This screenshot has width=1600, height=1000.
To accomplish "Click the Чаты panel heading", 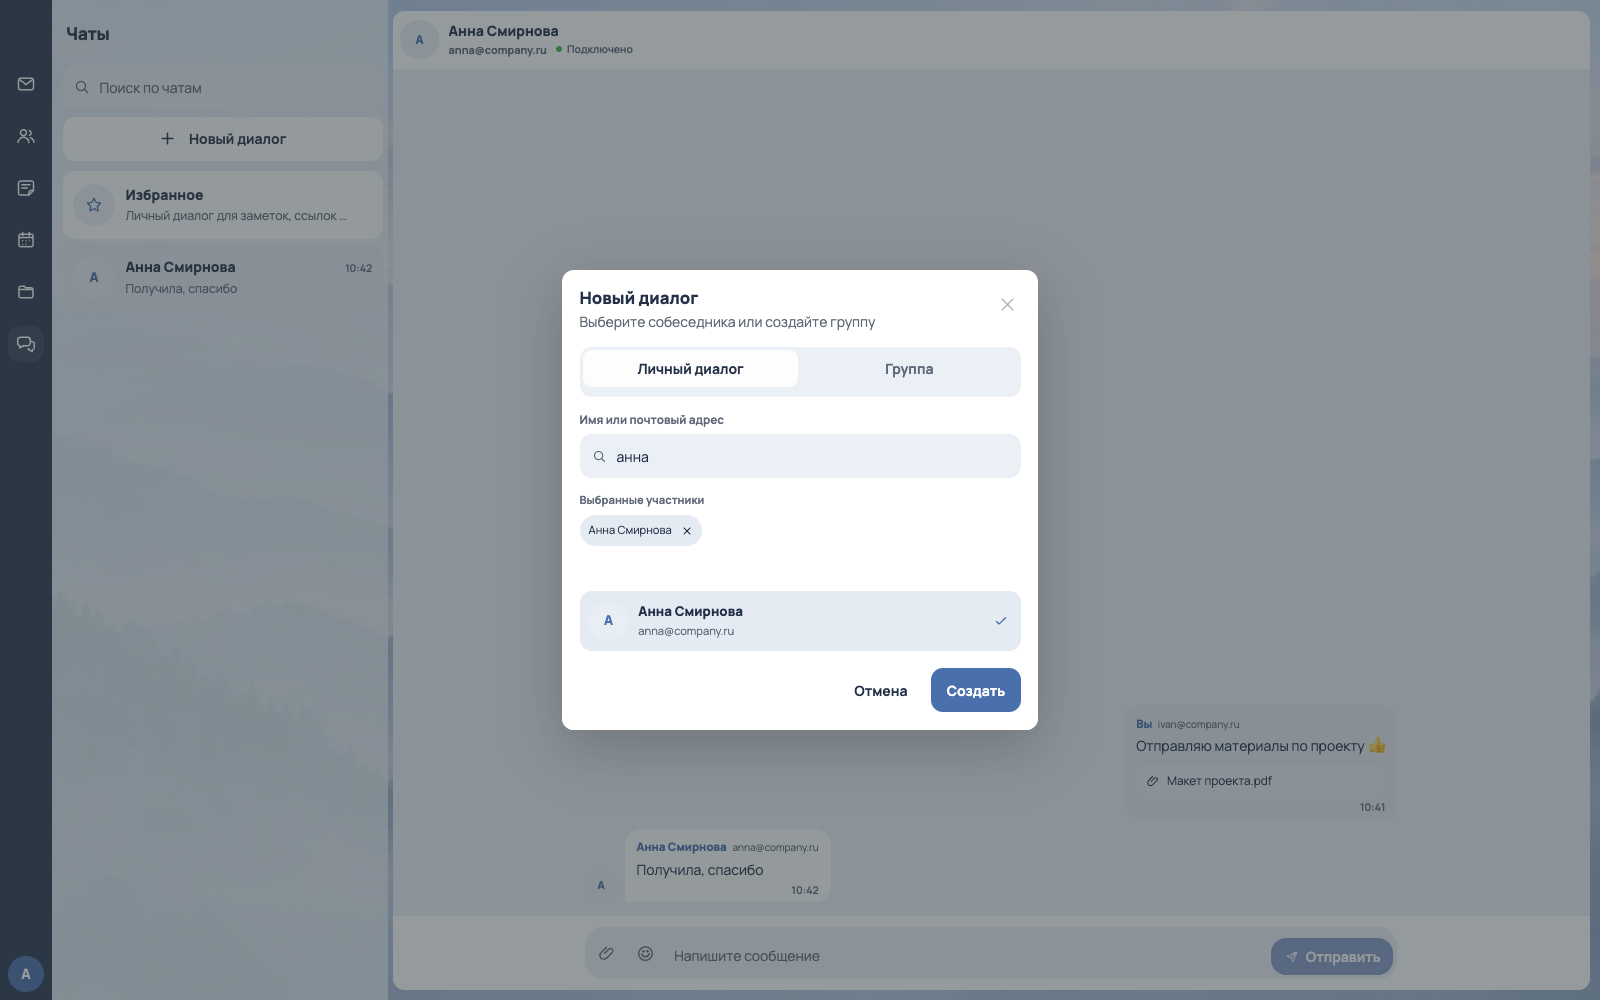I will pyautogui.click(x=88, y=34).
